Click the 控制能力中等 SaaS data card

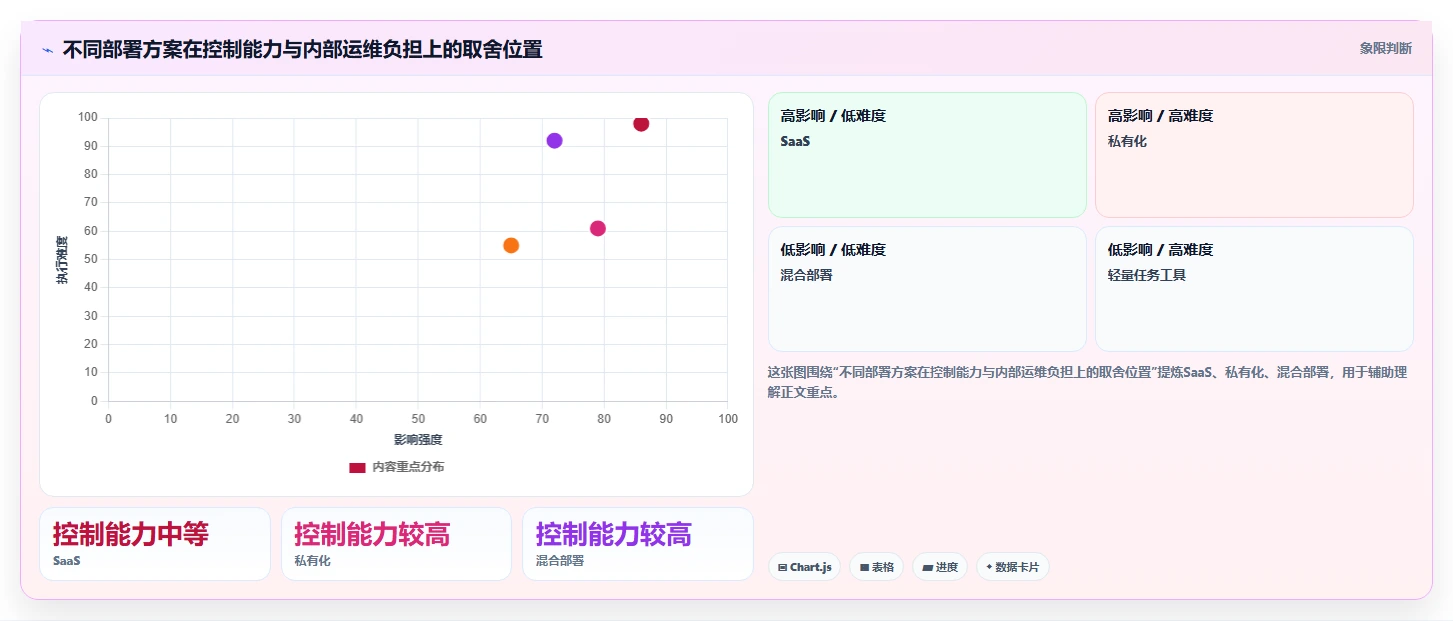click(x=155, y=544)
